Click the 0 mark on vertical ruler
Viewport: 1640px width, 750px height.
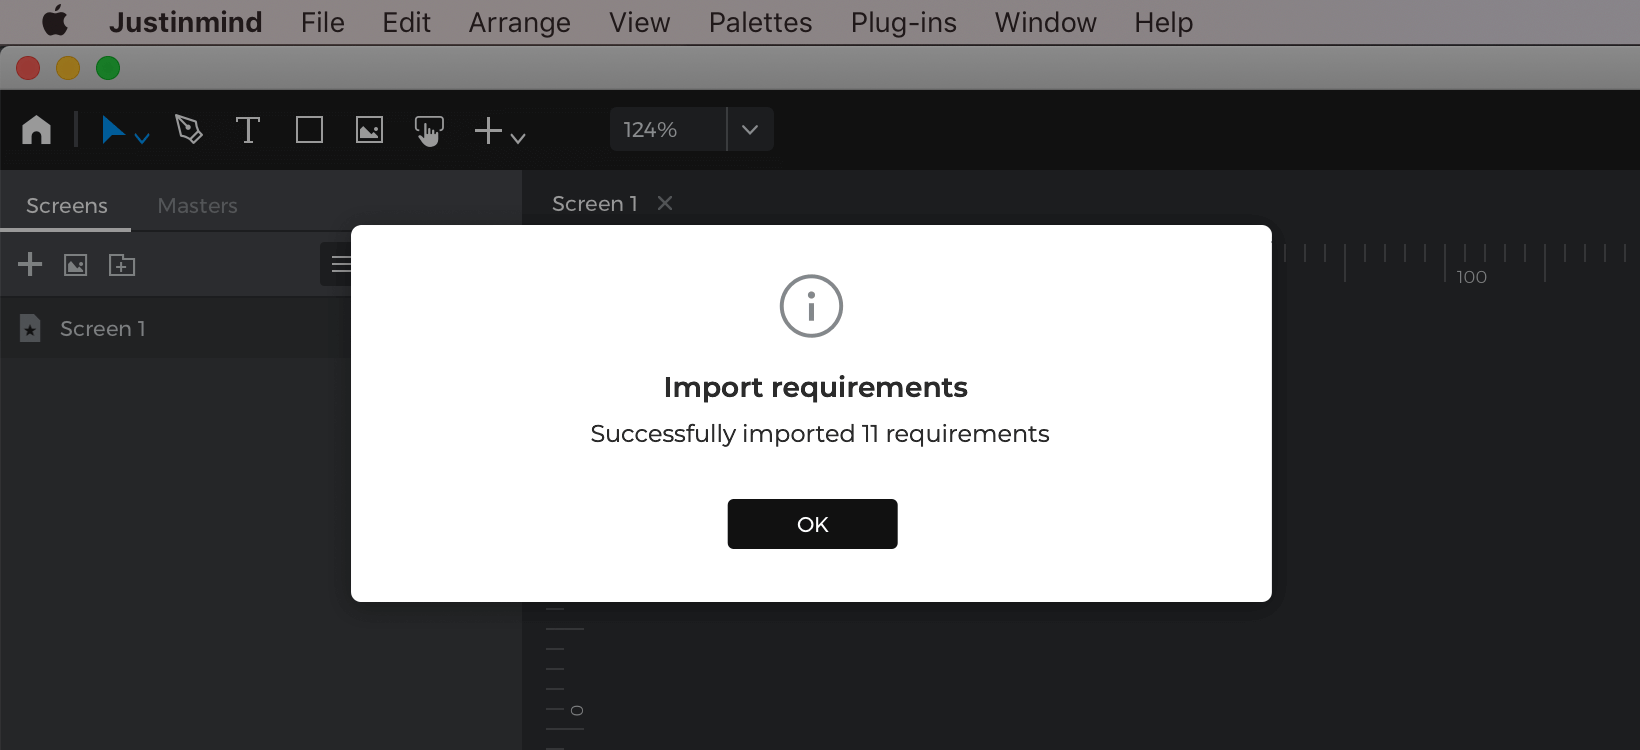576,710
